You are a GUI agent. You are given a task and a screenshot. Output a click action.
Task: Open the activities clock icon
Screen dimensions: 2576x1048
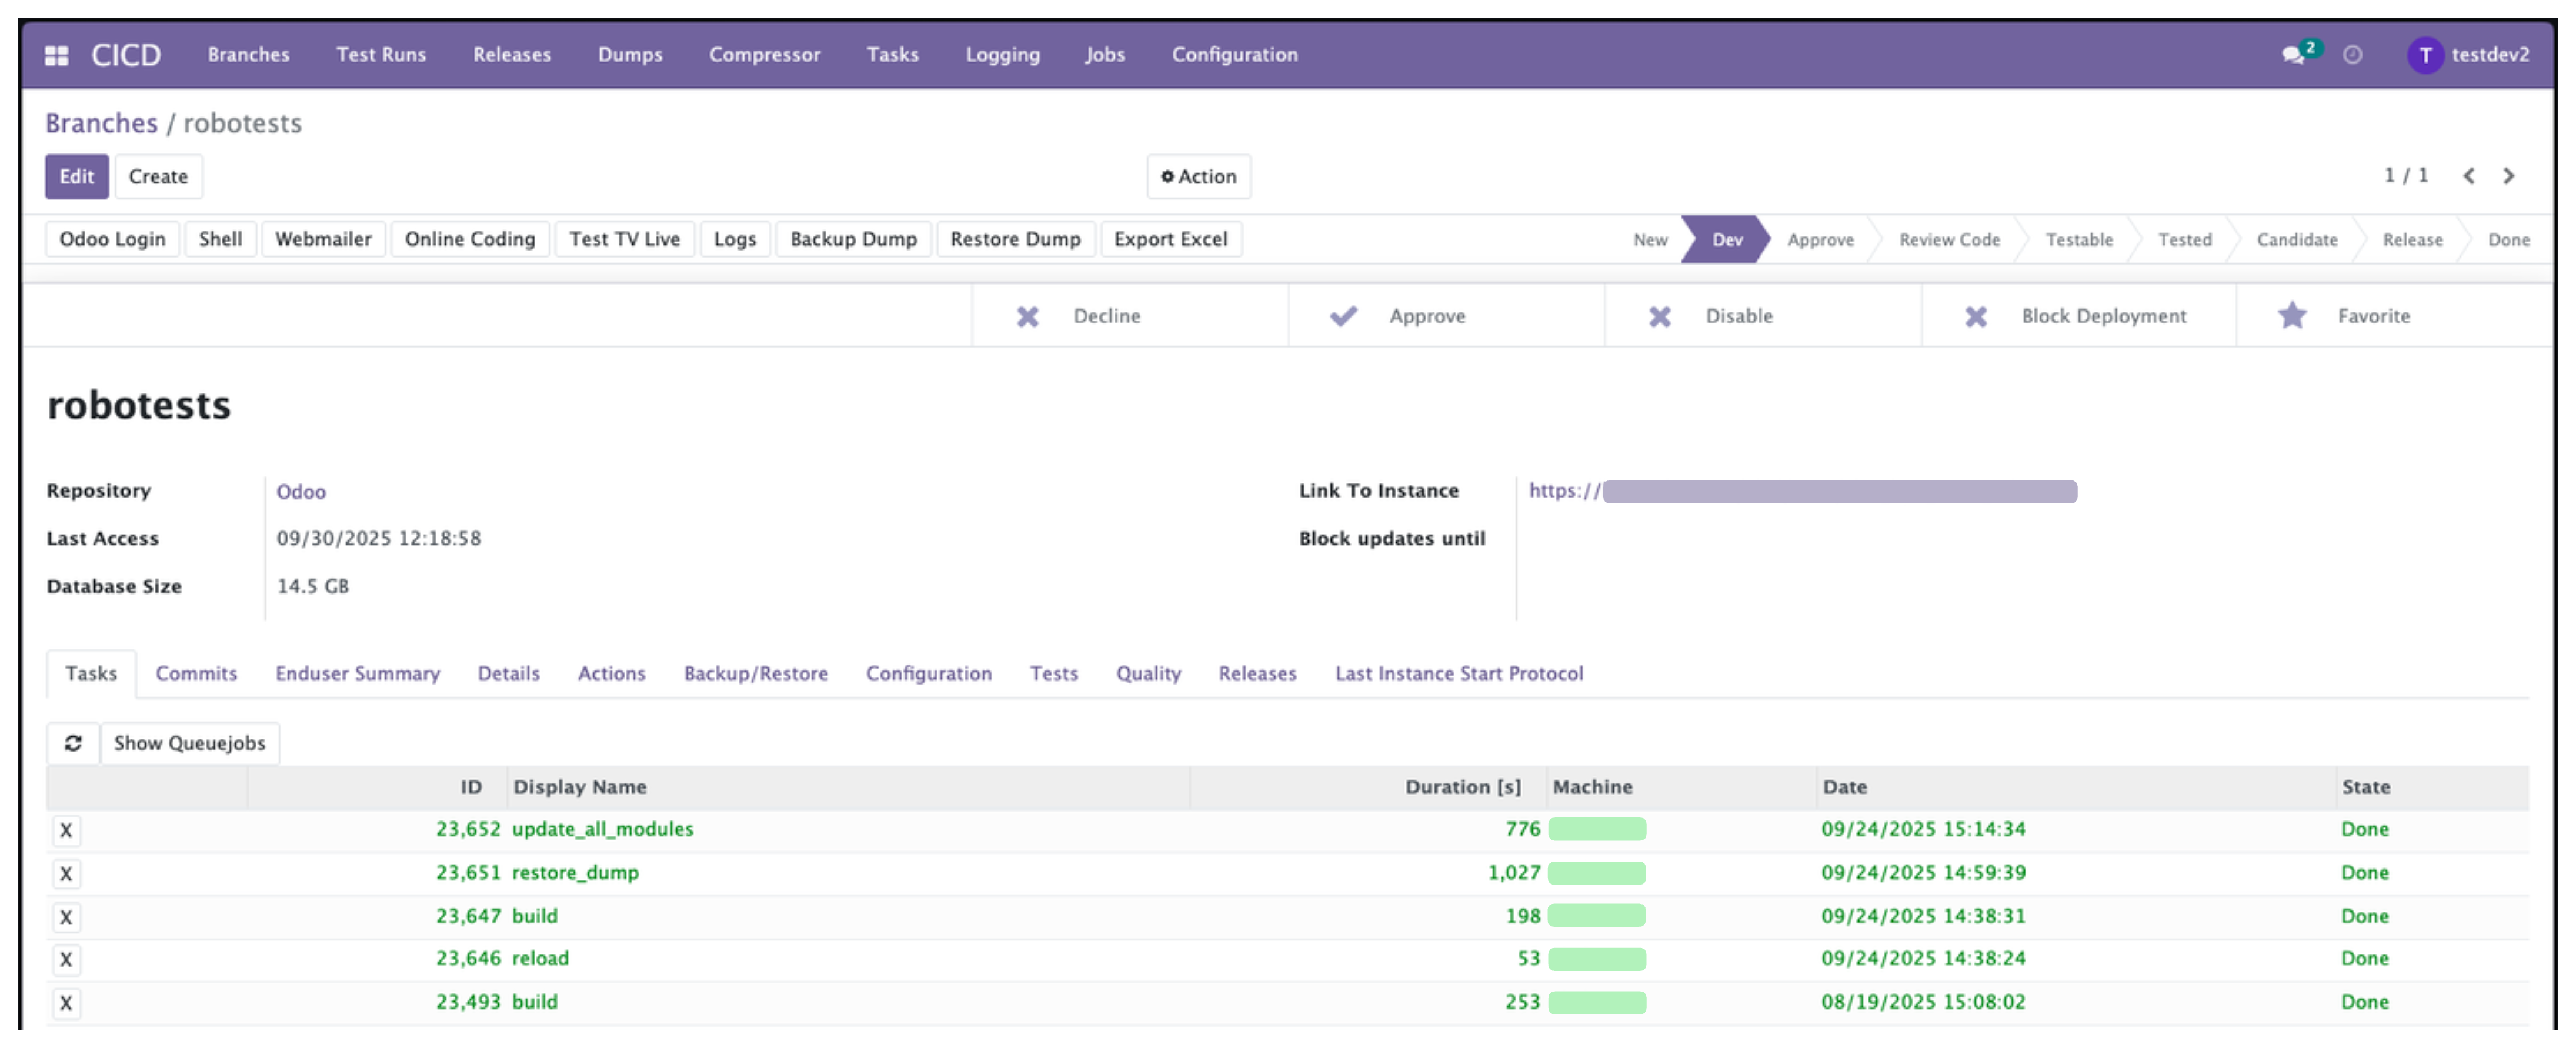coord(2353,55)
